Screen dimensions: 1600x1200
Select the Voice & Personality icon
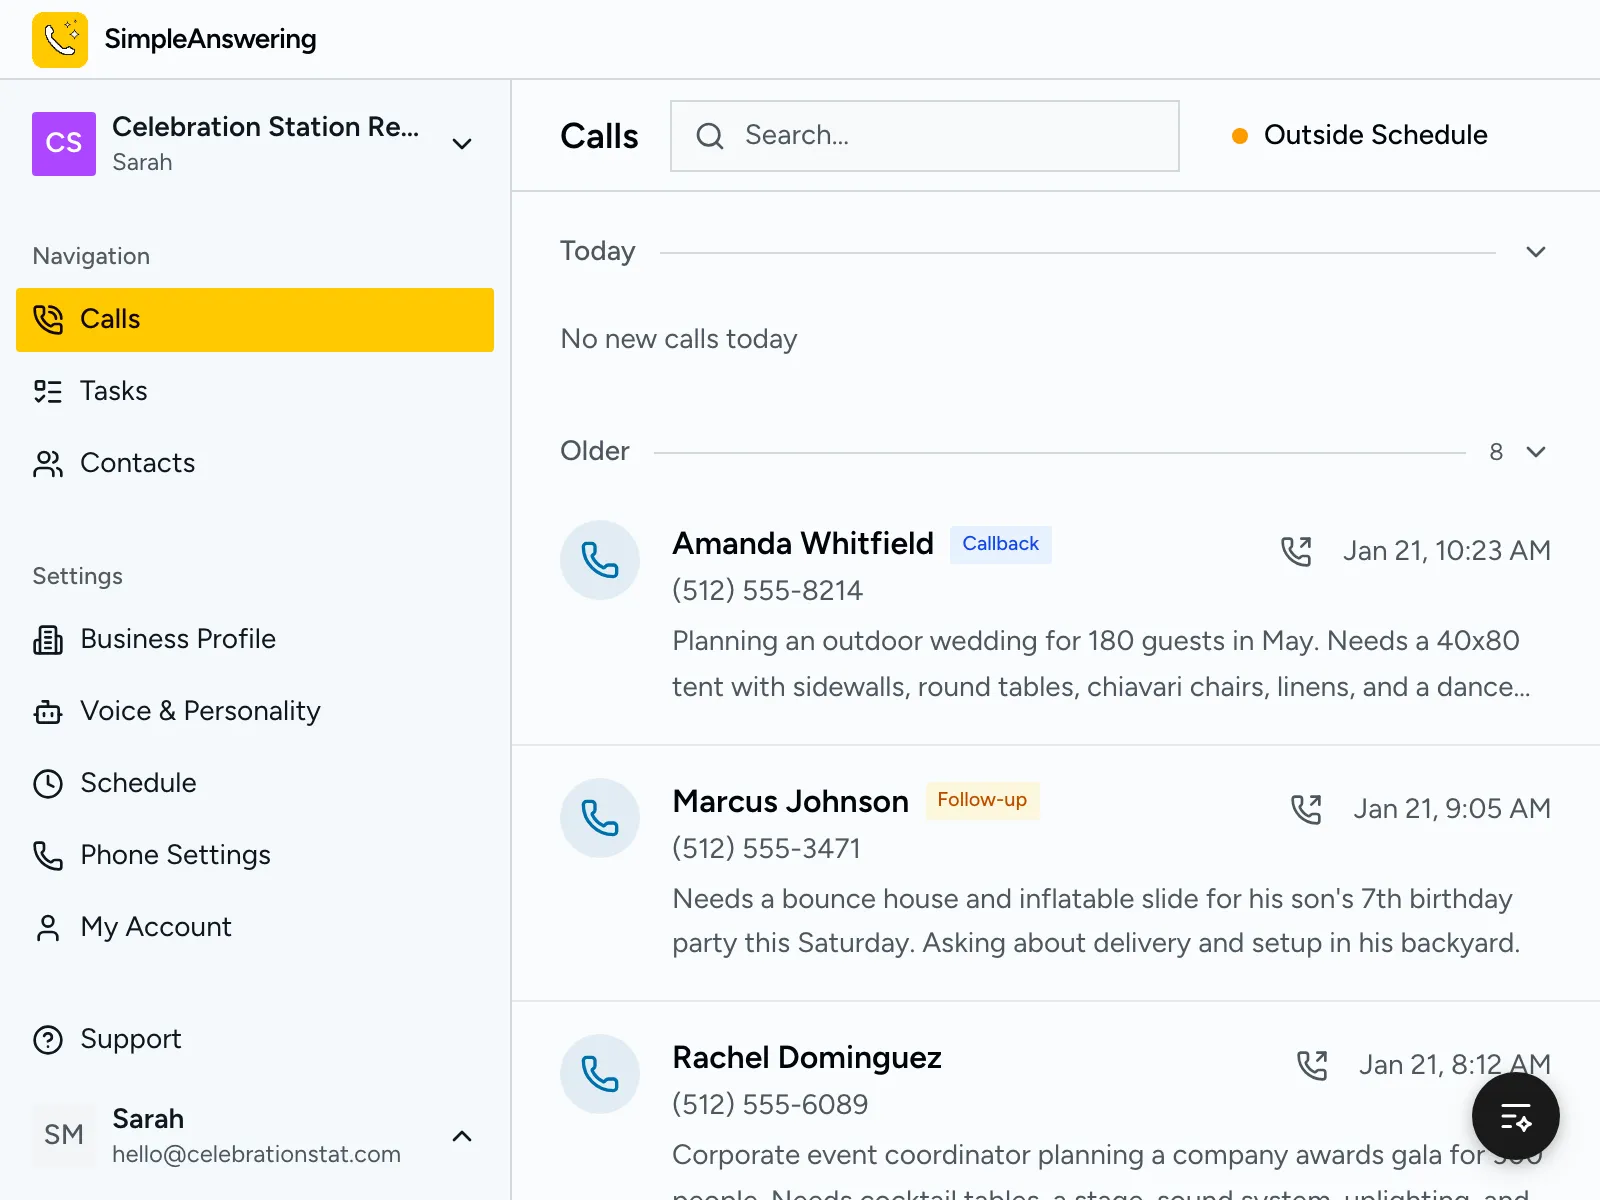(48, 711)
